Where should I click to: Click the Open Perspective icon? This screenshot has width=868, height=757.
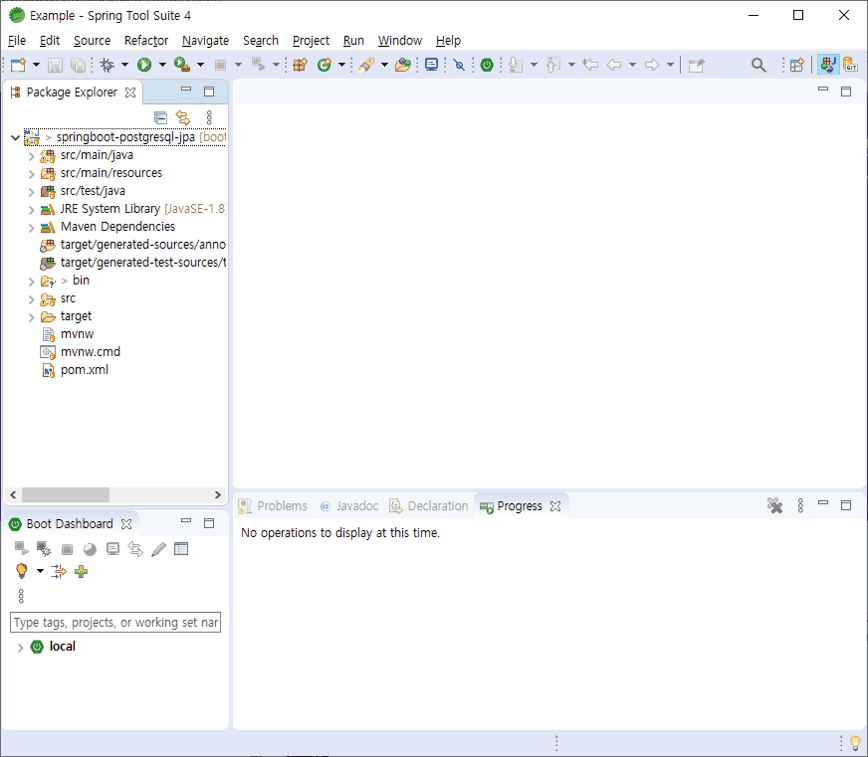[x=797, y=65]
